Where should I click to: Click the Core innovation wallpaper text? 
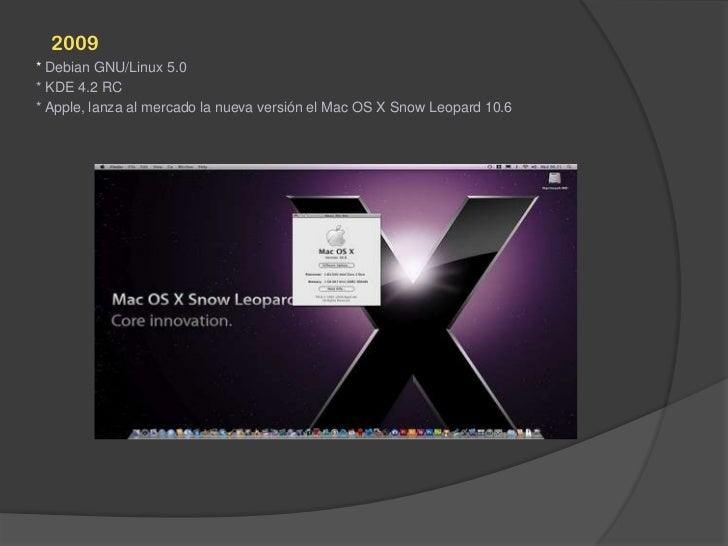(x=171, y=320)
